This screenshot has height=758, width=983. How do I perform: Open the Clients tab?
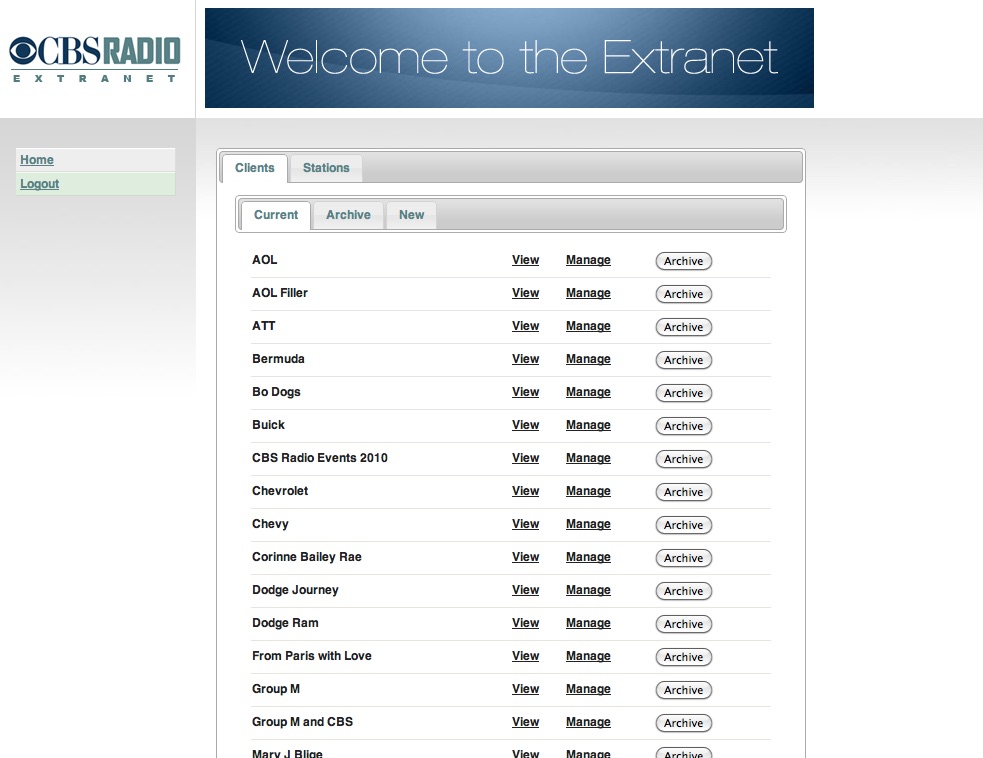[x=254, y=168]
